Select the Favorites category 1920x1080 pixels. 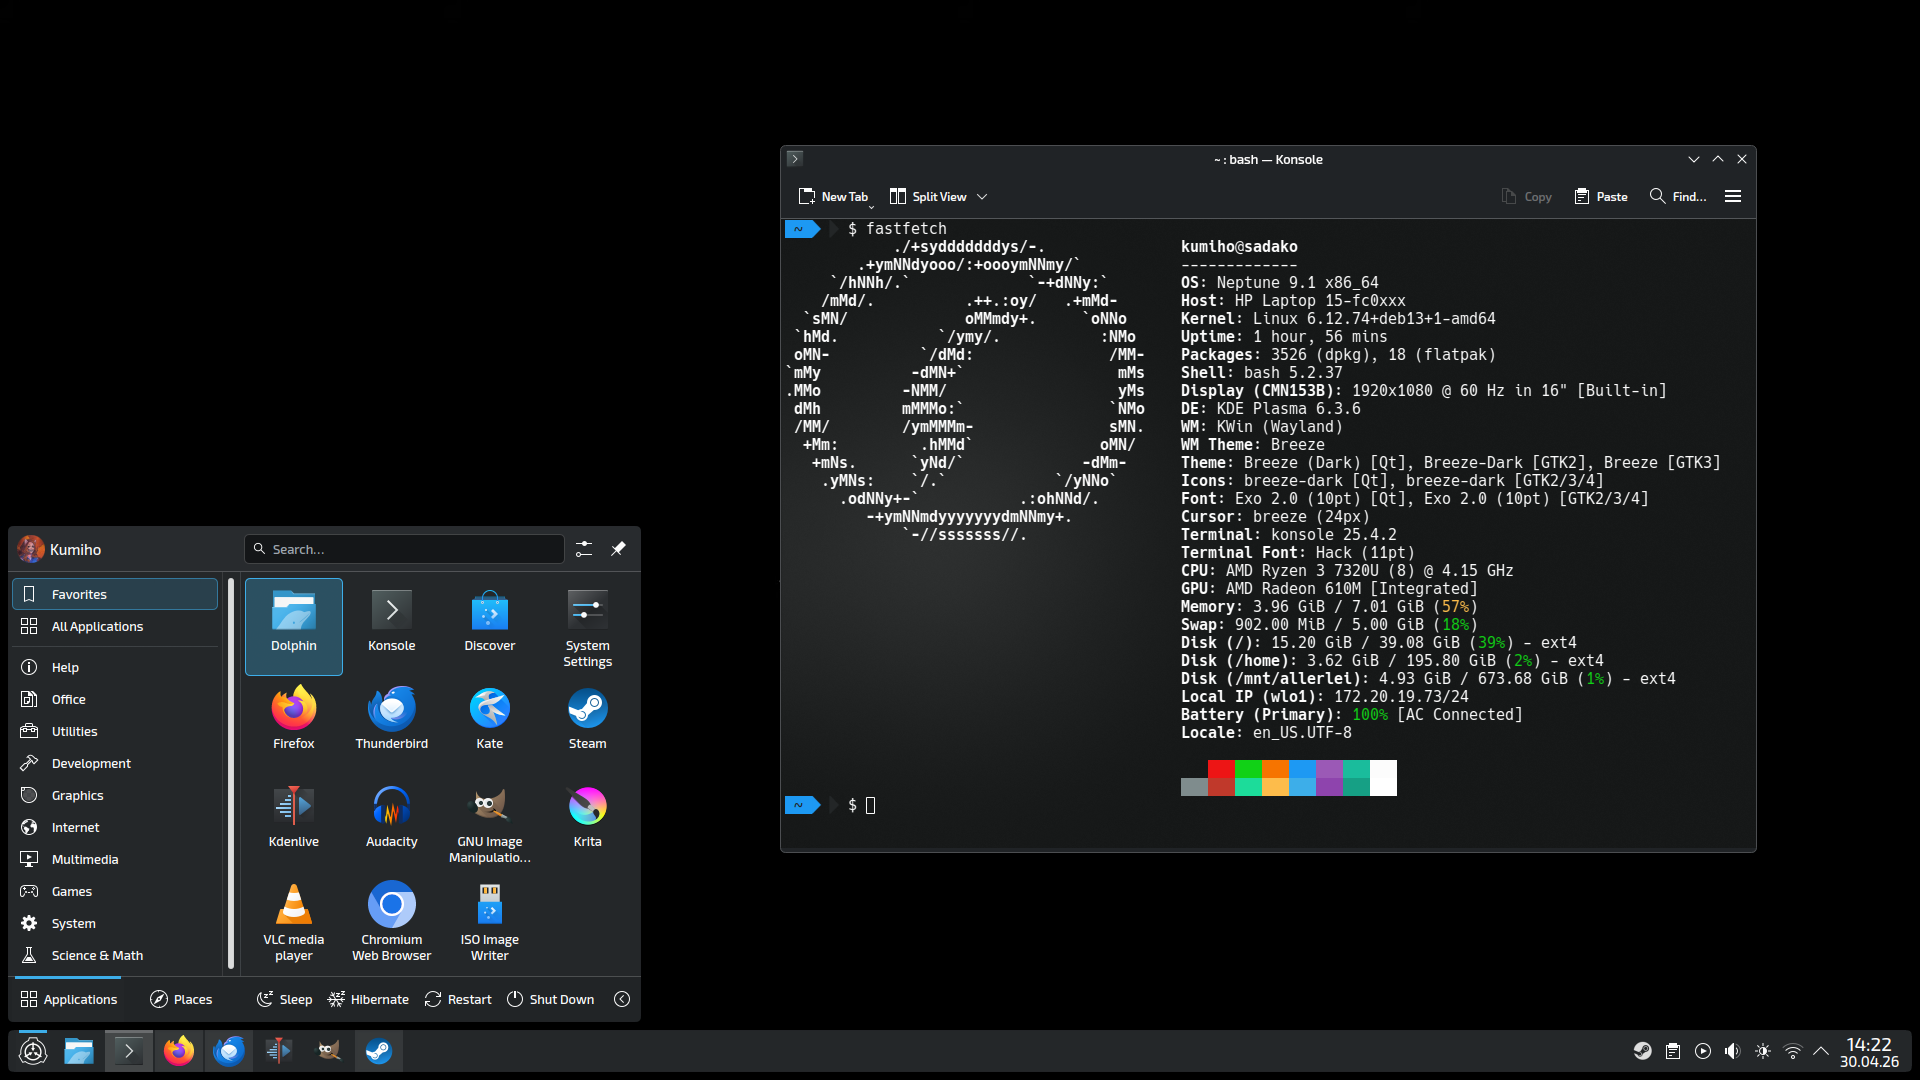tap(115, 594)
